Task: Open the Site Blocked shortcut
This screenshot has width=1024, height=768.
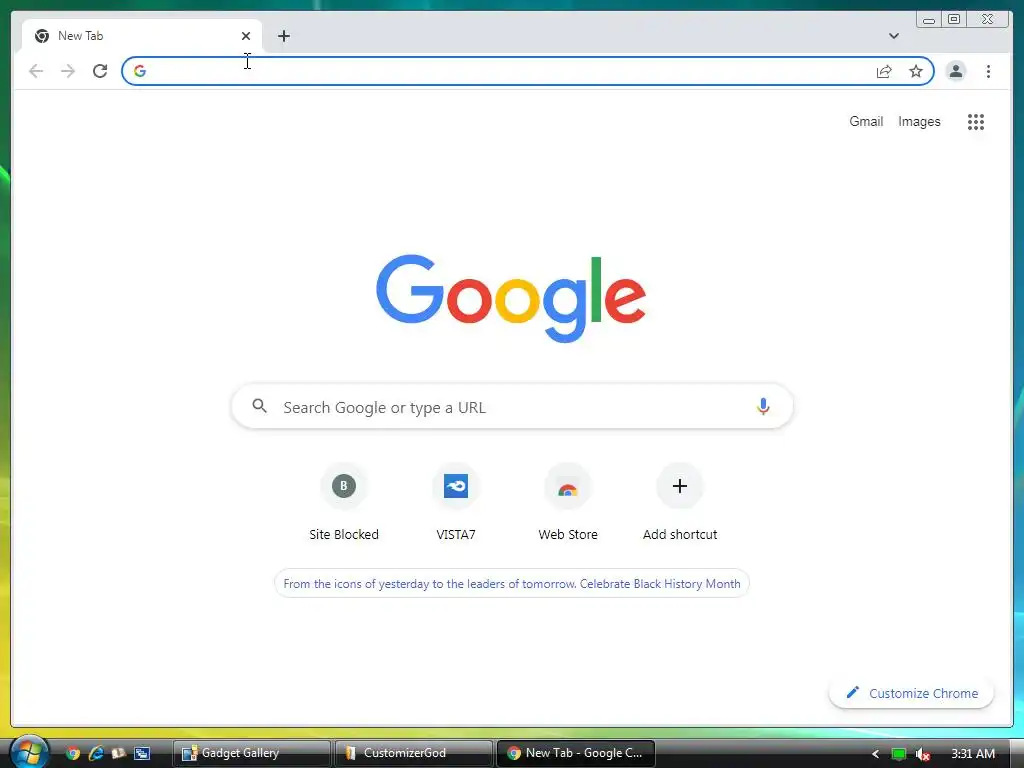Action: 344,502
